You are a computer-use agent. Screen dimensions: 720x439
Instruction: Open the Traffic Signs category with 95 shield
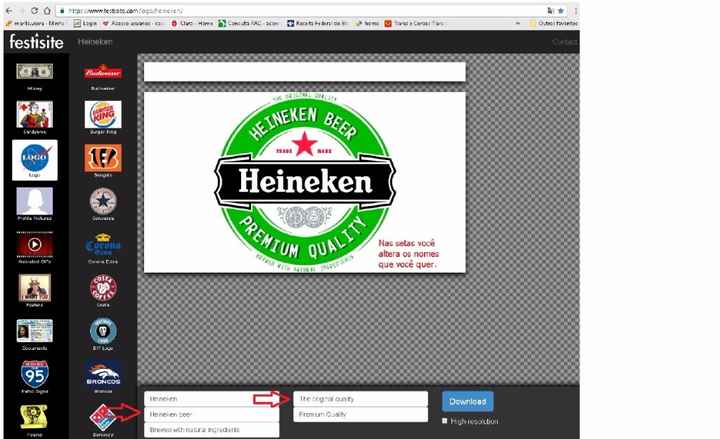coord(35,374)
